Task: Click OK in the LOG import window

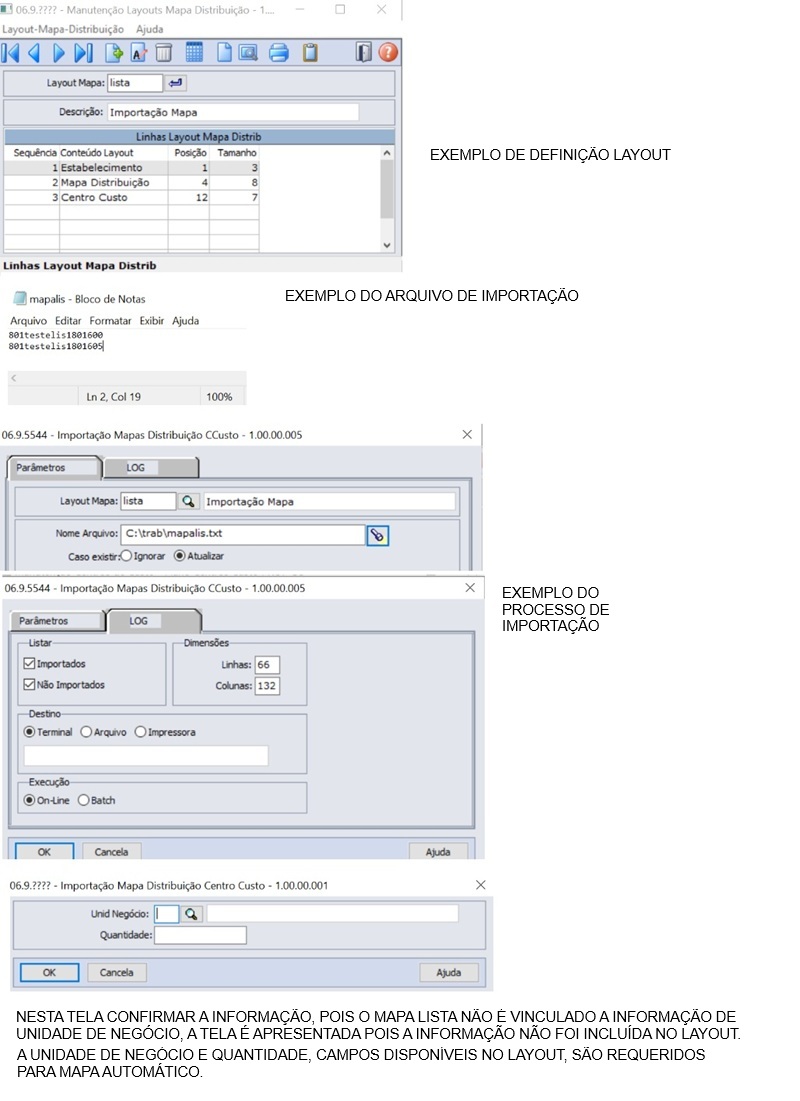Action: [44, 852]
